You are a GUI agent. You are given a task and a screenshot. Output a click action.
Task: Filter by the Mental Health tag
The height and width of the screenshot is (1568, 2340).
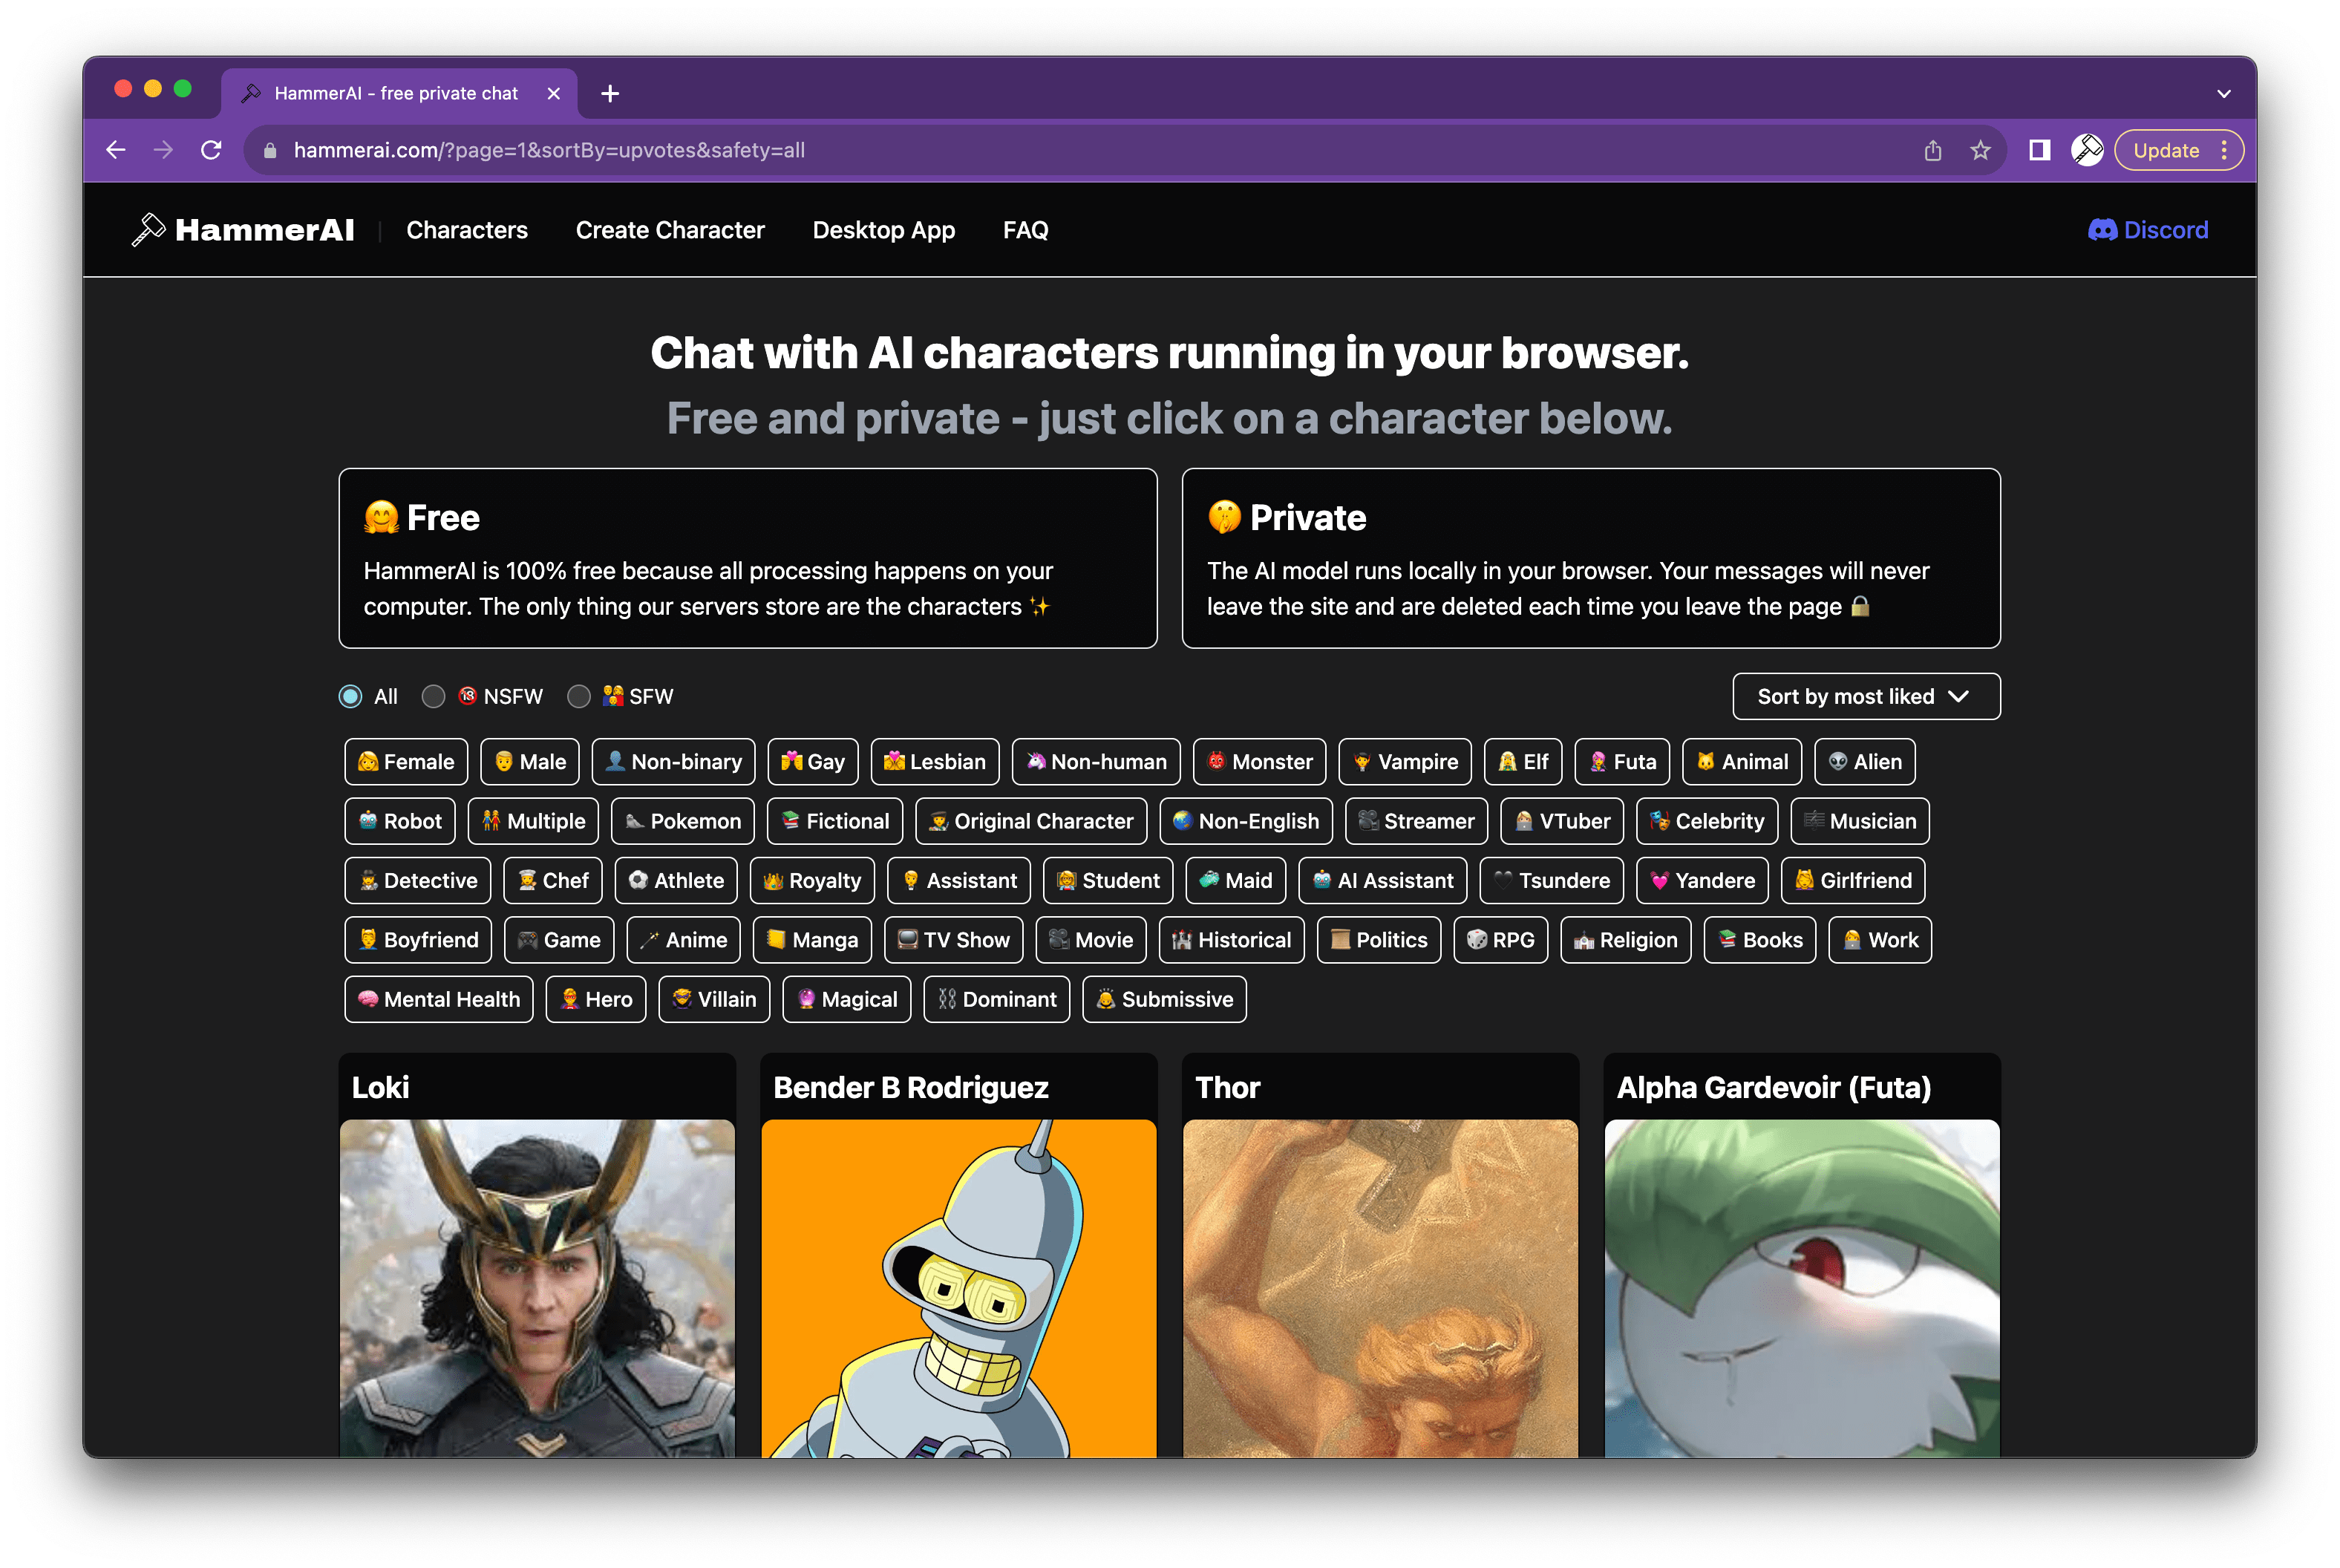point(438,1000)
